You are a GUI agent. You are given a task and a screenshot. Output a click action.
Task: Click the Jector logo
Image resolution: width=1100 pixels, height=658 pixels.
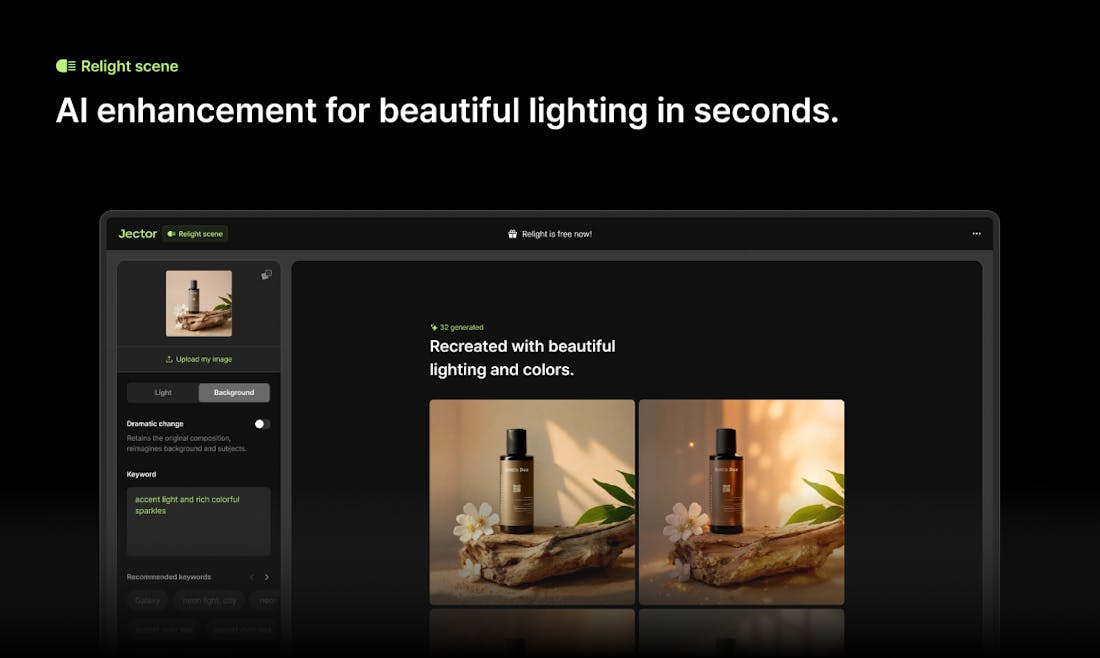pos(138,234)
